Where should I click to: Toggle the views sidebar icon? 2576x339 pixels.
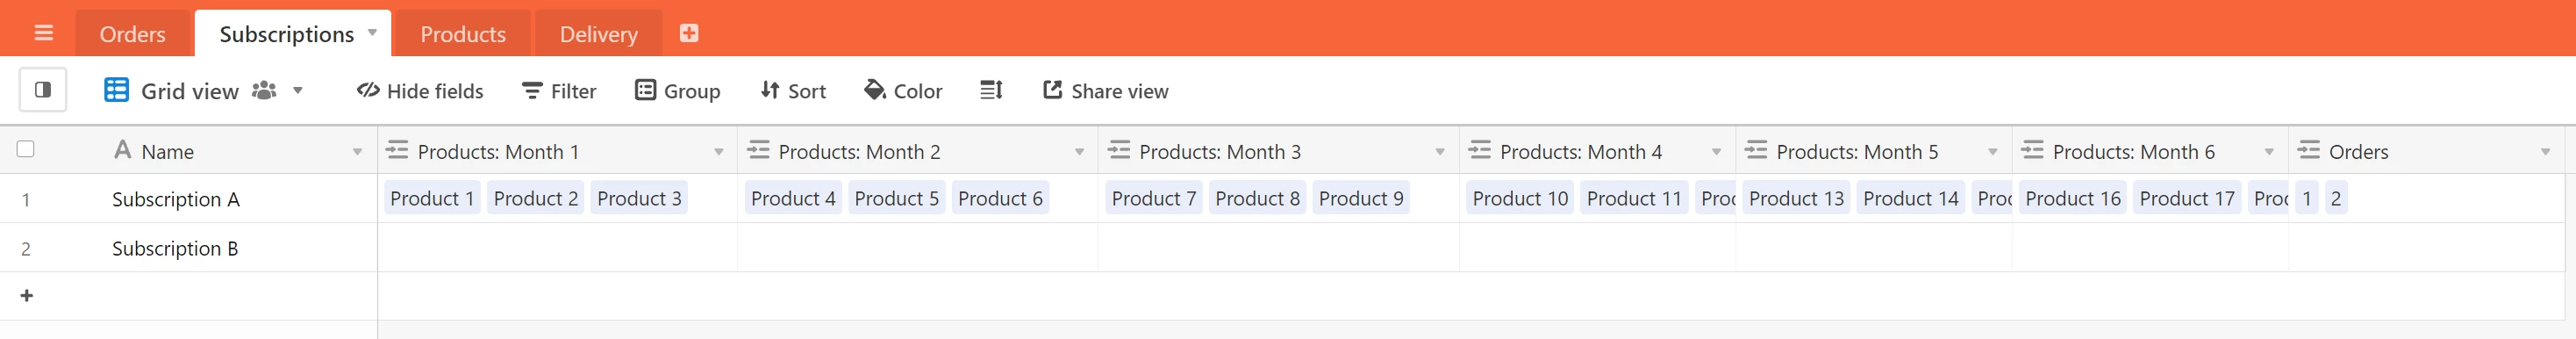pos(43,90)
